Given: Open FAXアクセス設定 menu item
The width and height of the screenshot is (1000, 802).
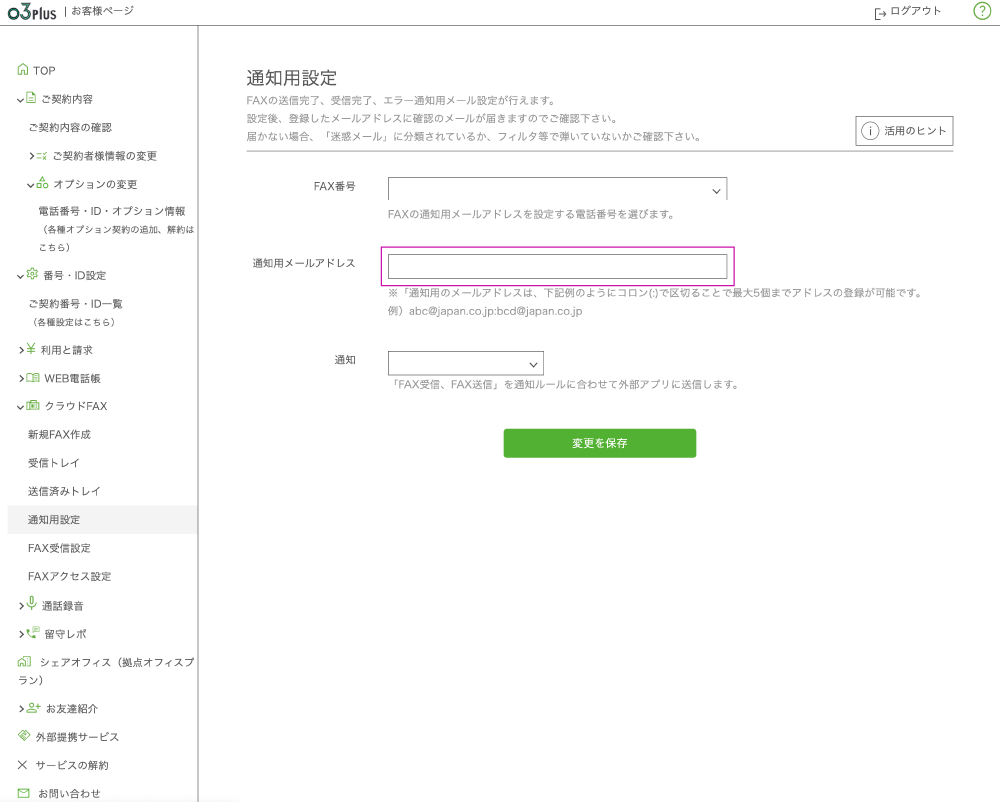Looking at the screenshot, I should tap(70, 576).
